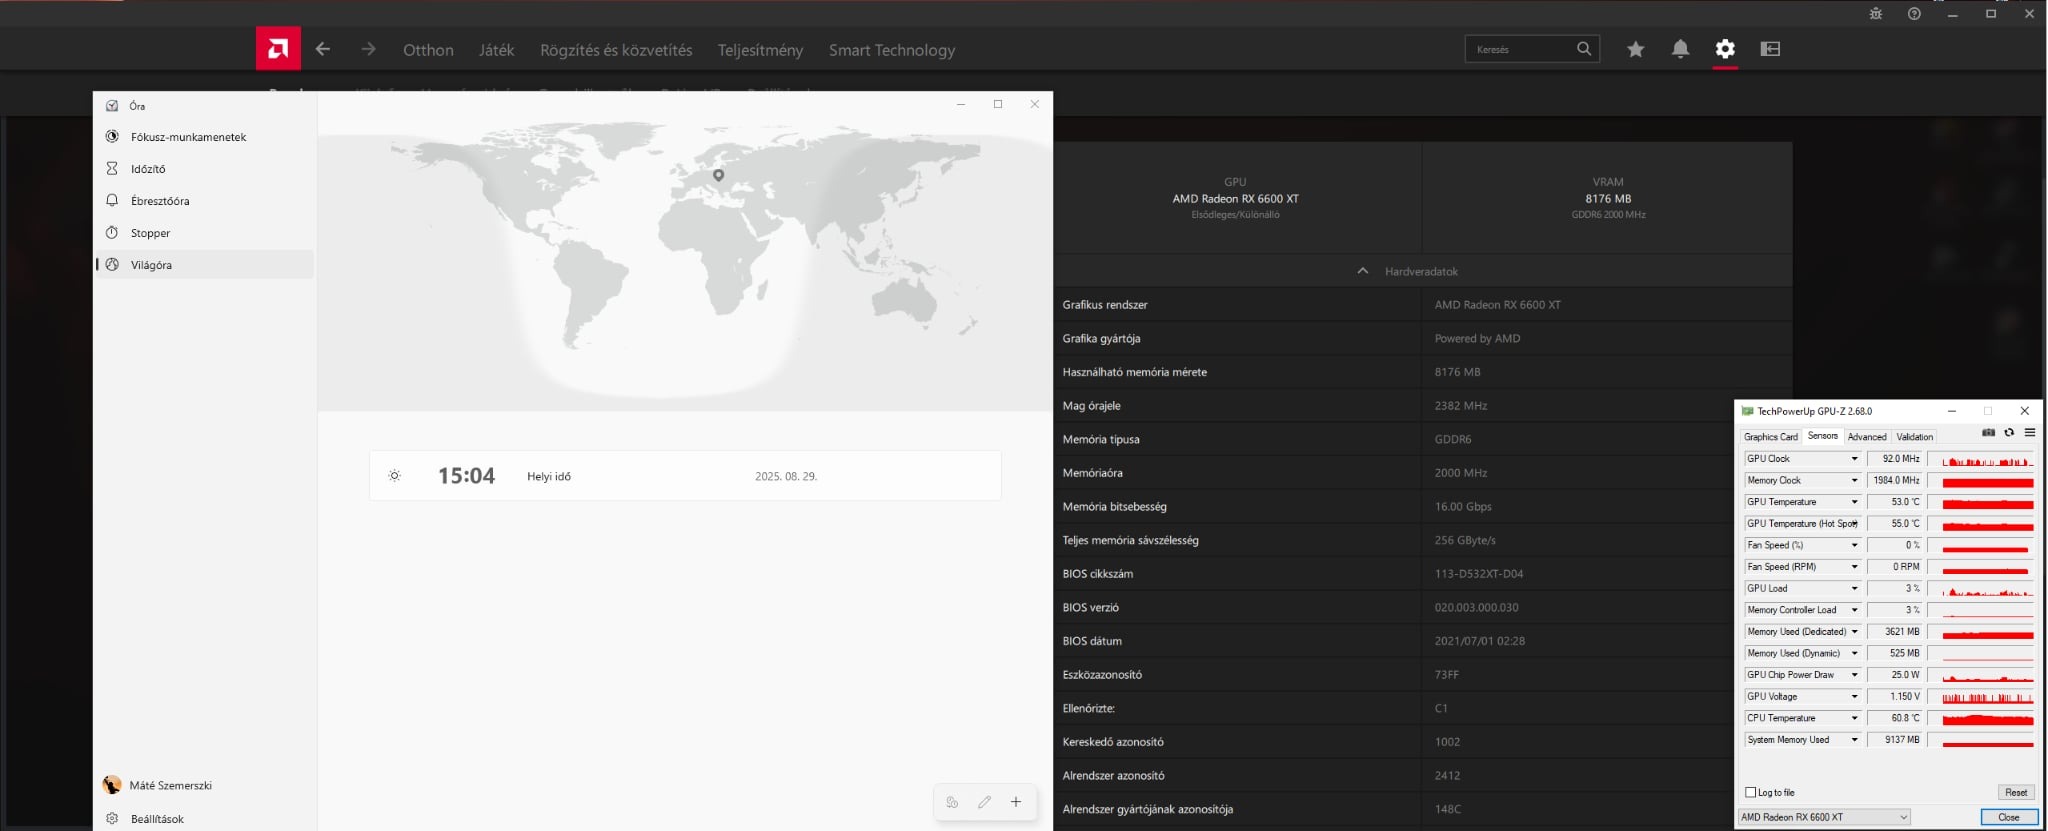Open AMD Software settings gear icon
Viewport: 2048px width, 831px height.
(1725, 49)
